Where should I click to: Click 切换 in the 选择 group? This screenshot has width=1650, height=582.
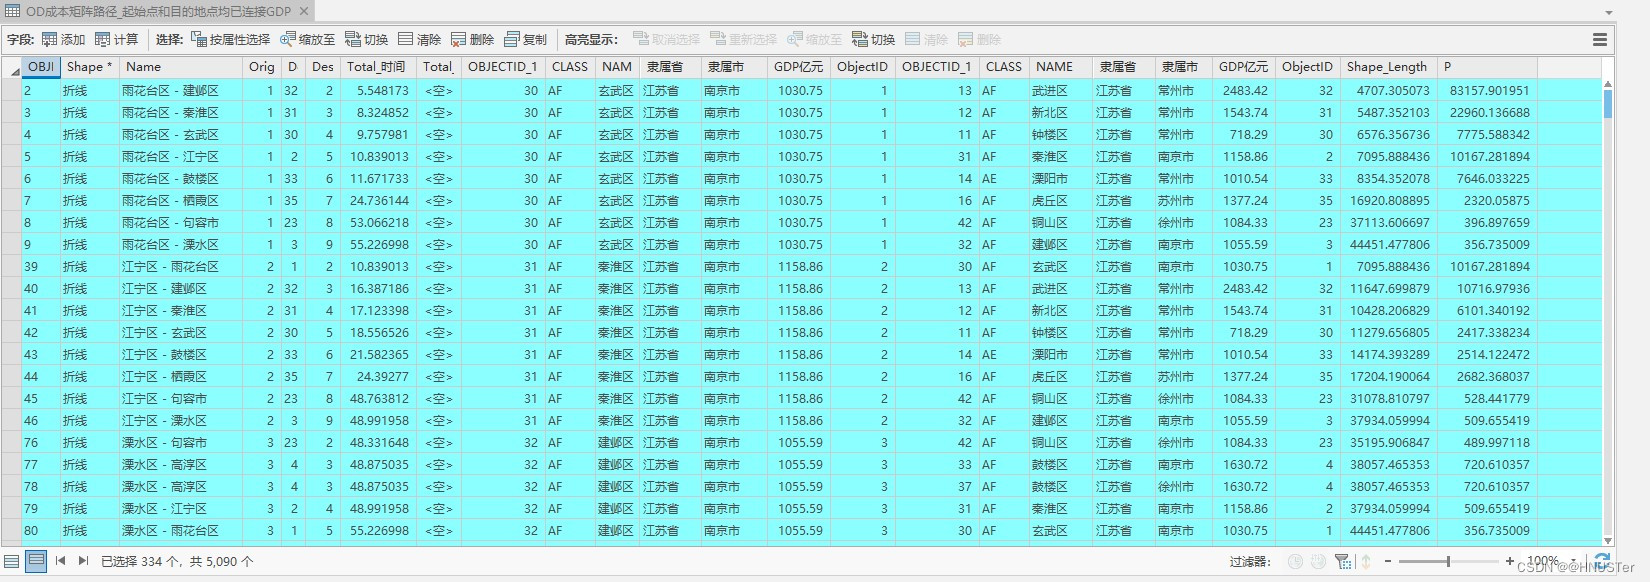[x=367, y=40]
